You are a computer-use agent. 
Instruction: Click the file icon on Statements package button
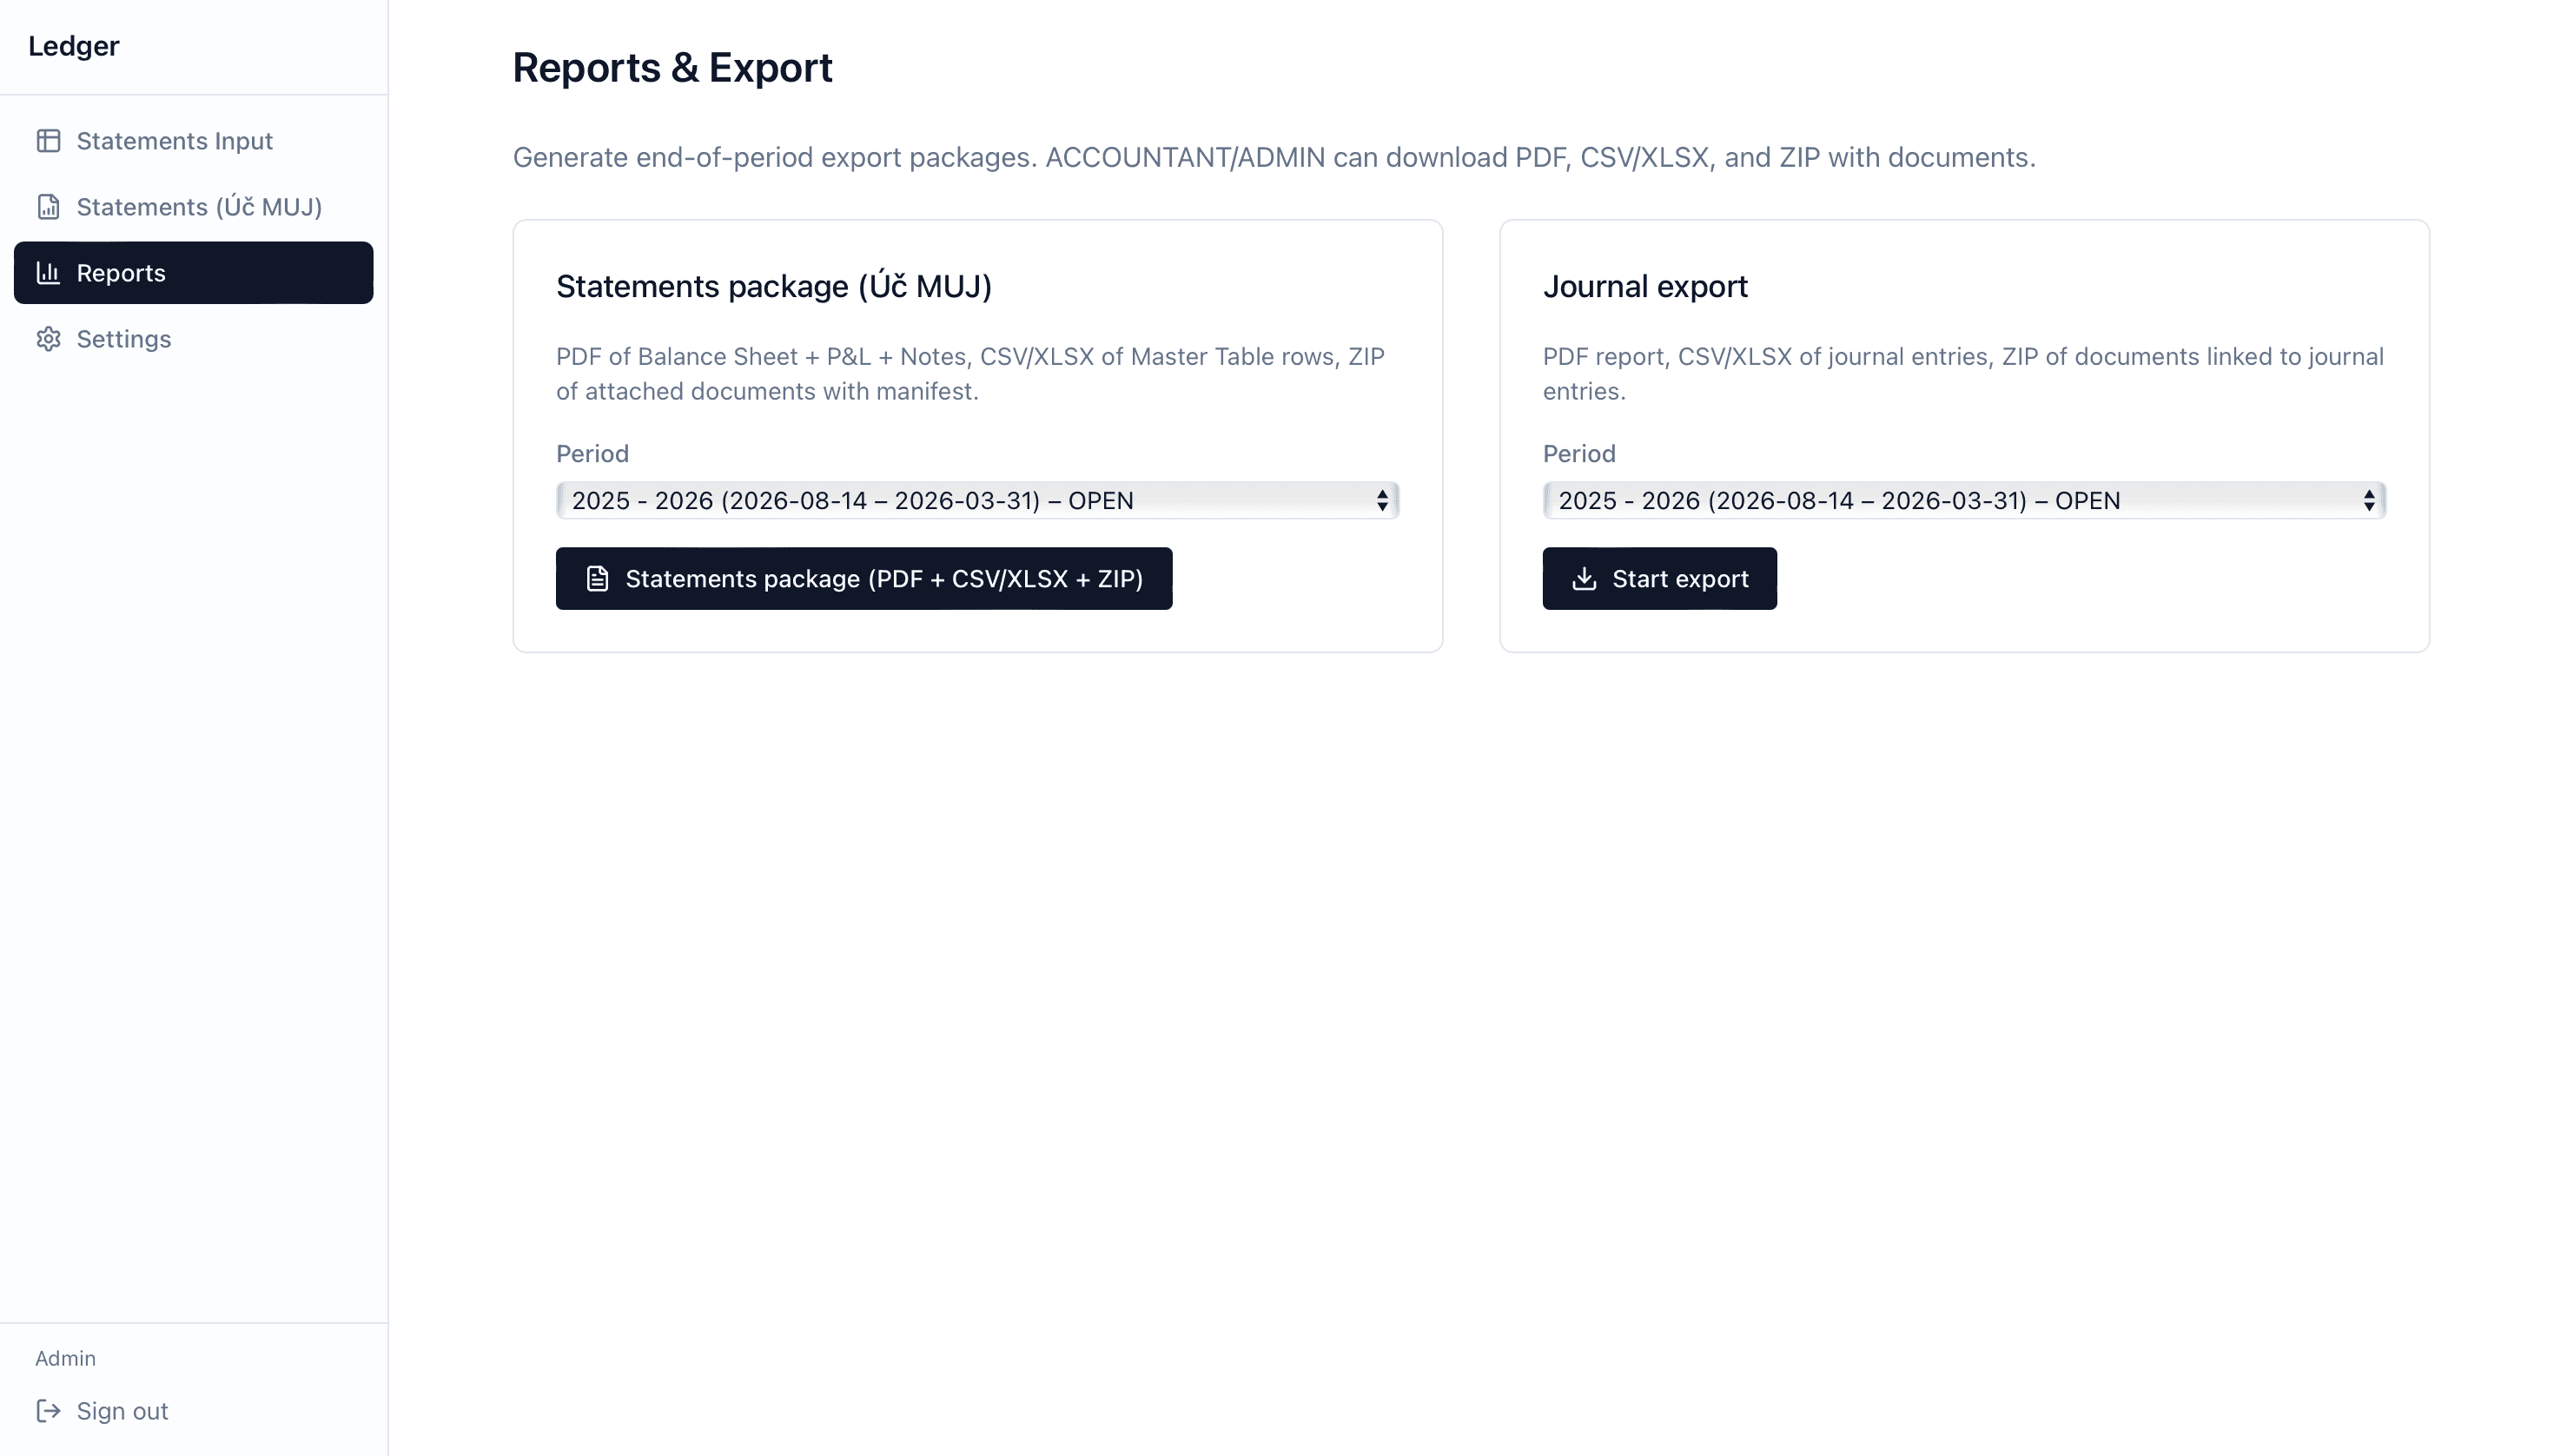coord(597,579)
